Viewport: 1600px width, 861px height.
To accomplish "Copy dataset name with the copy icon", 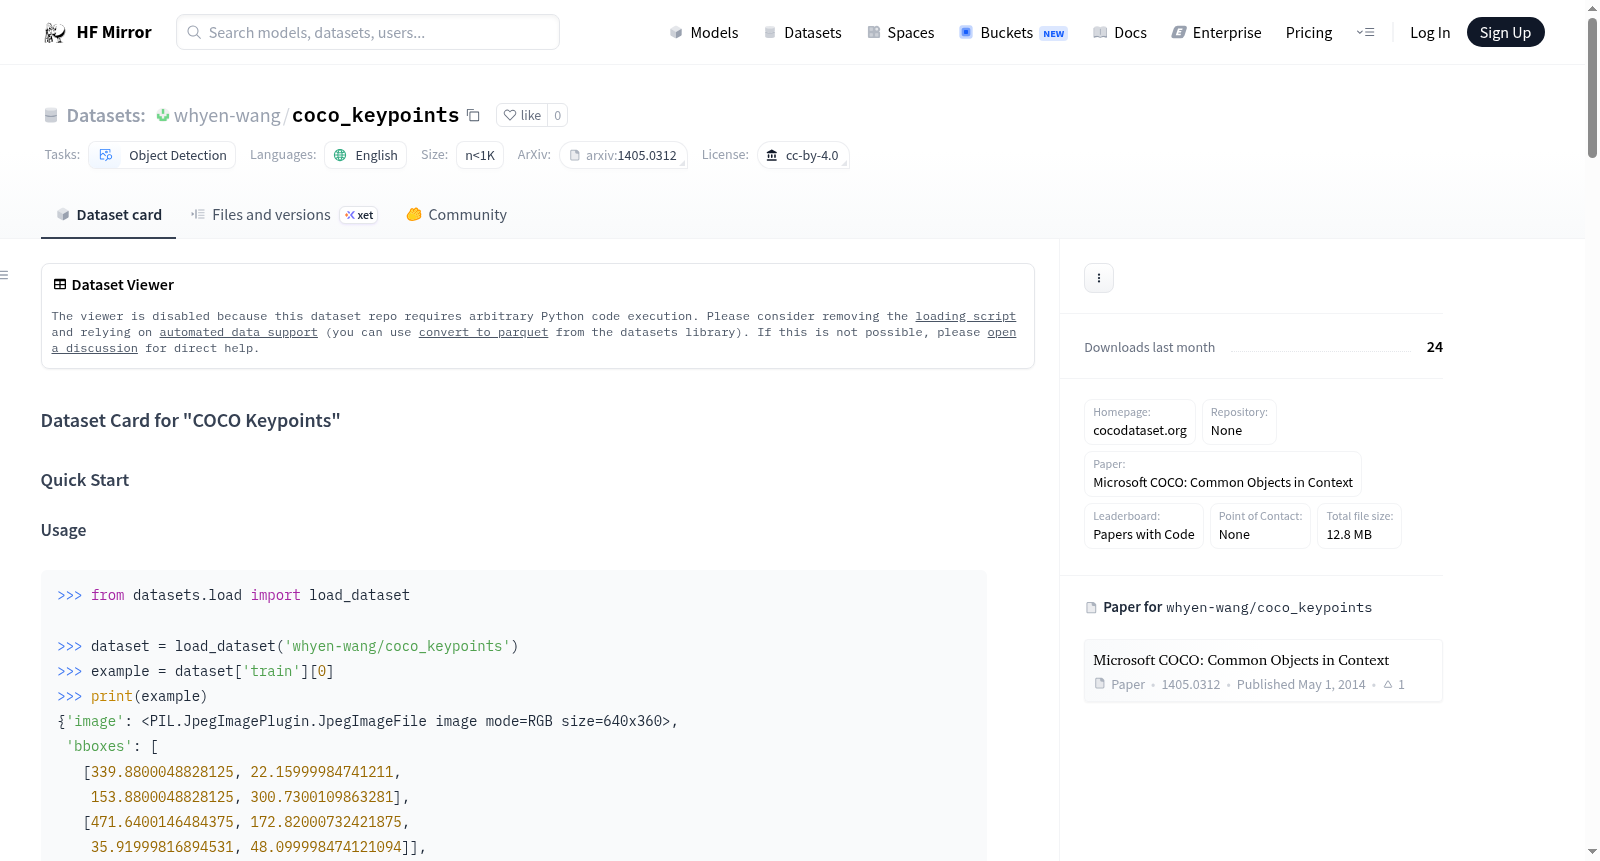I will click(474, 116).
